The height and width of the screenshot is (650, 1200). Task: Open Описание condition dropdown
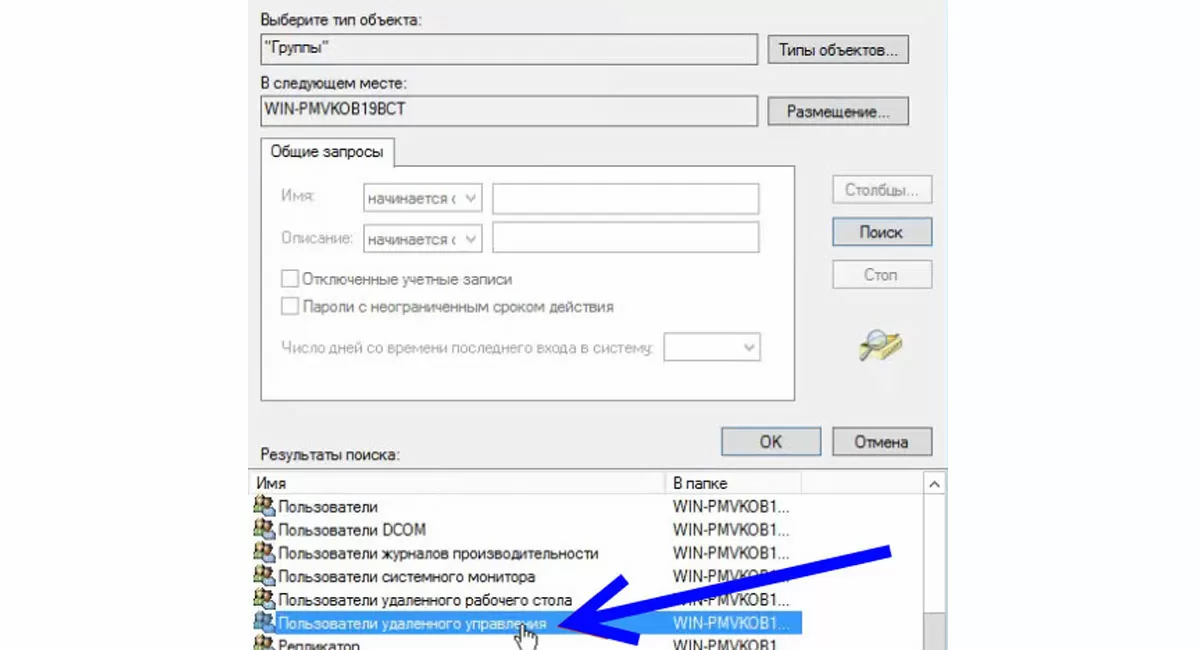click(422, 239)
